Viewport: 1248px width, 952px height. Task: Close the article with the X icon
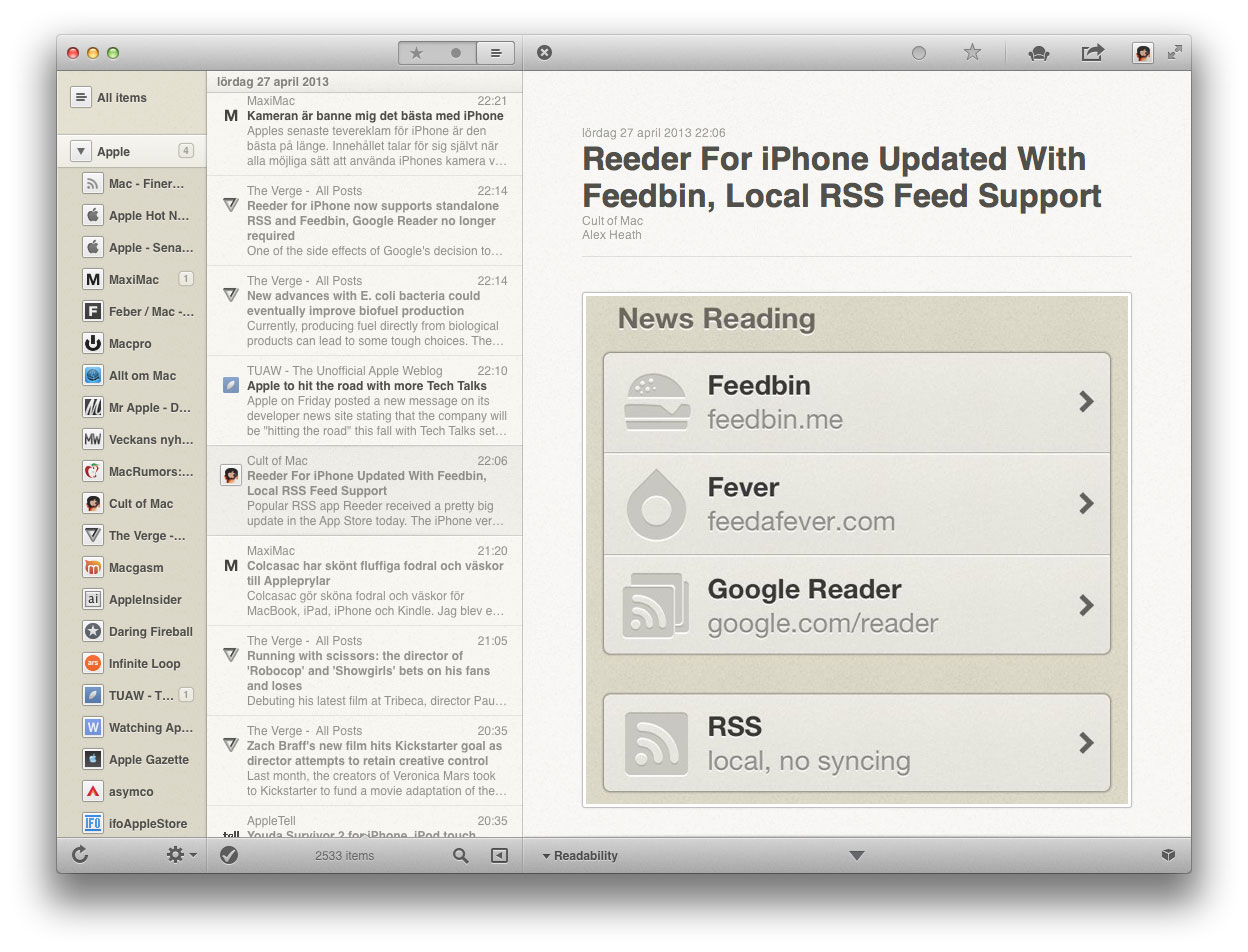544,52
